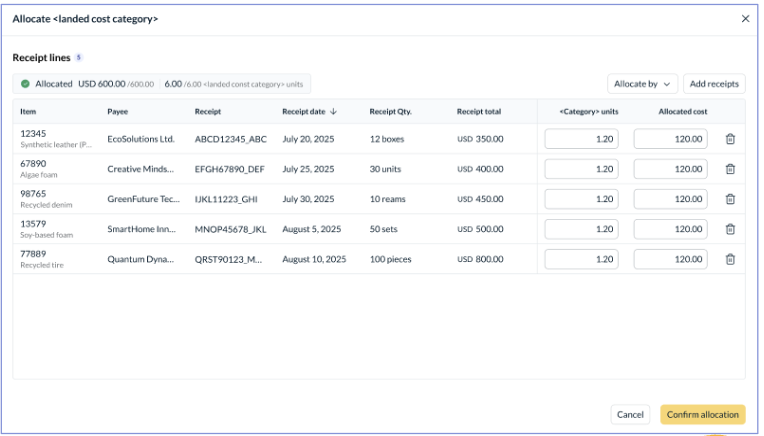Click receipt EFGH67890_DEF
This screenshot has height=436, width=764.
click(229, 169)
